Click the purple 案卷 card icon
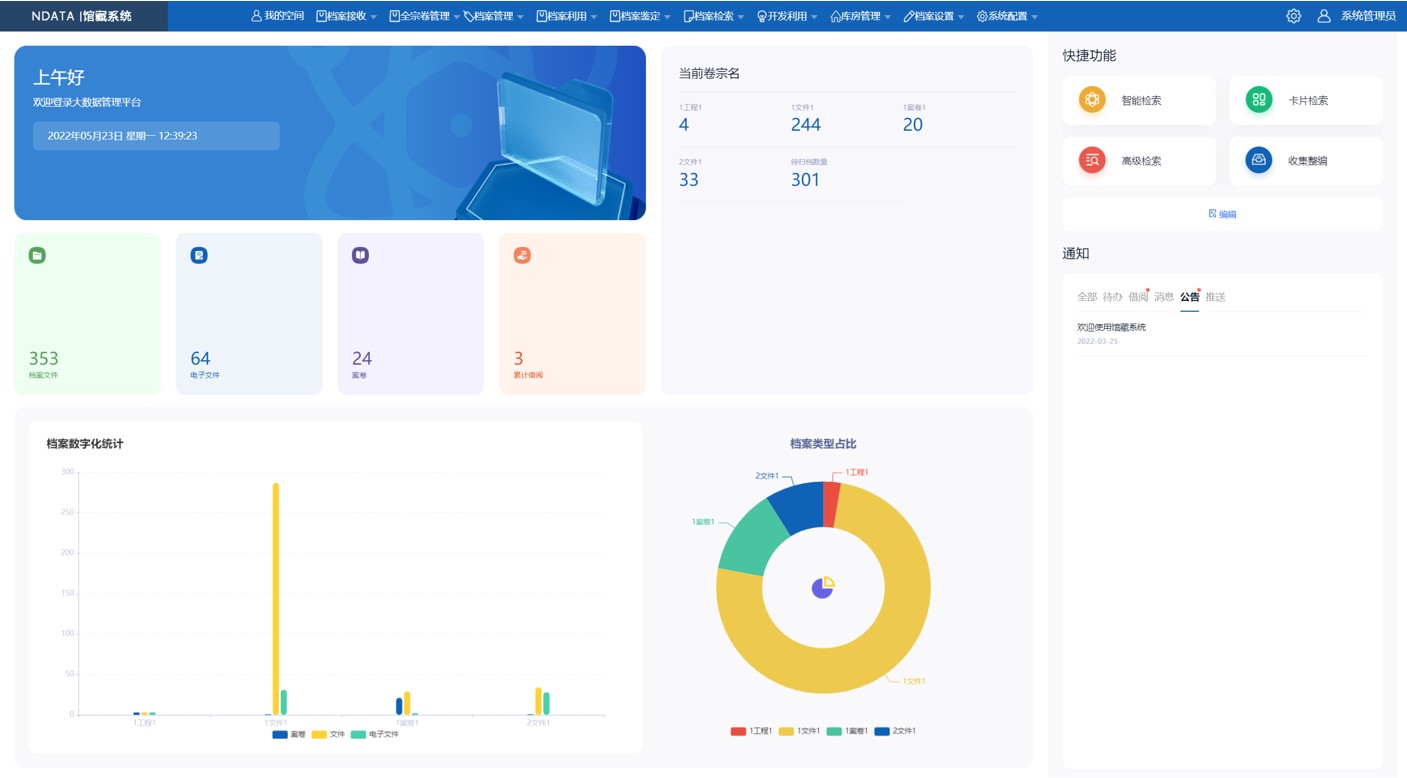 360,256
